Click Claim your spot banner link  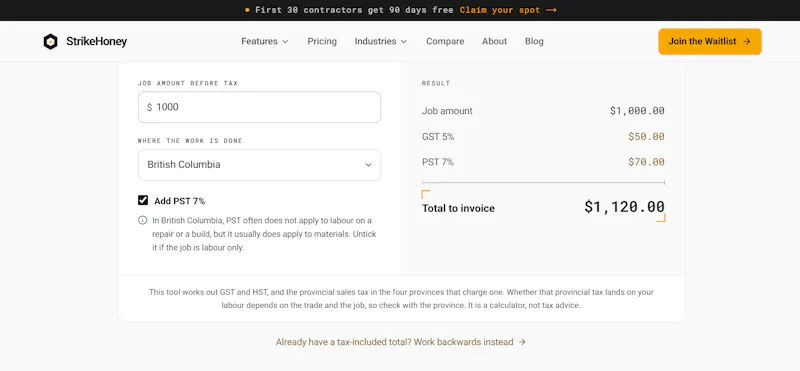coord(508,10)
